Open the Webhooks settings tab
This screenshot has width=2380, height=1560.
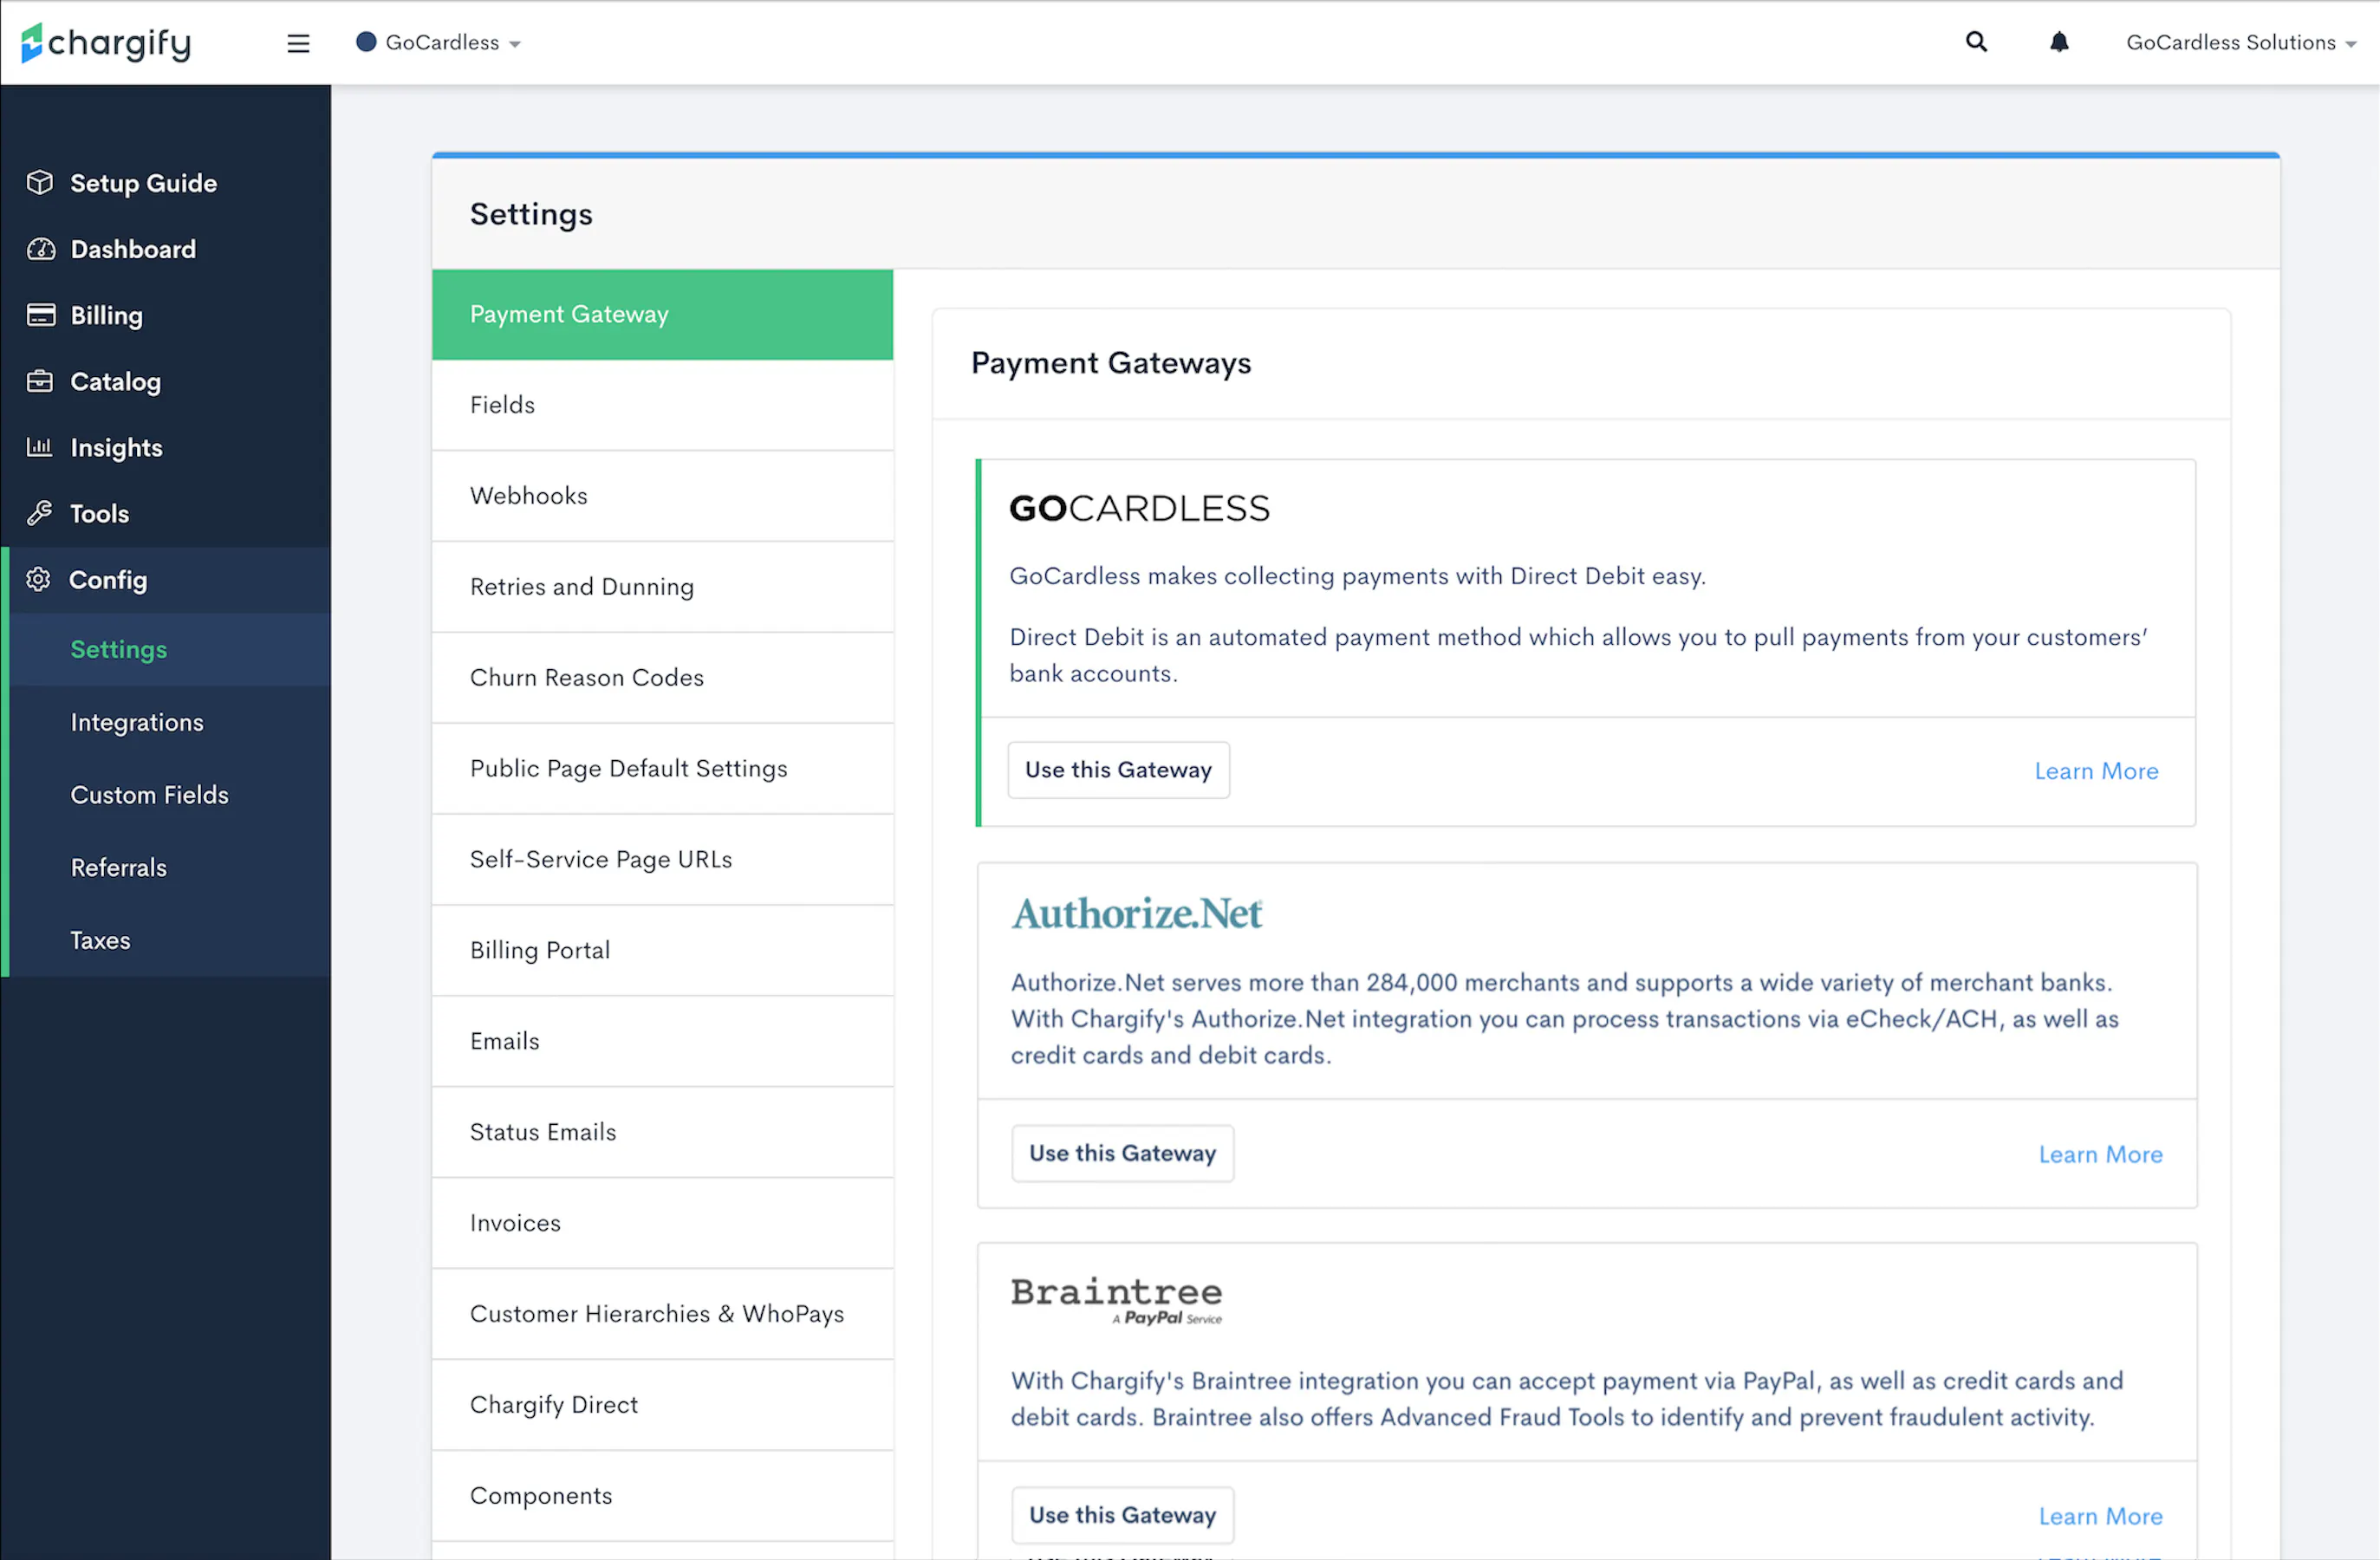pyautogui.click(x=529, y=496)
